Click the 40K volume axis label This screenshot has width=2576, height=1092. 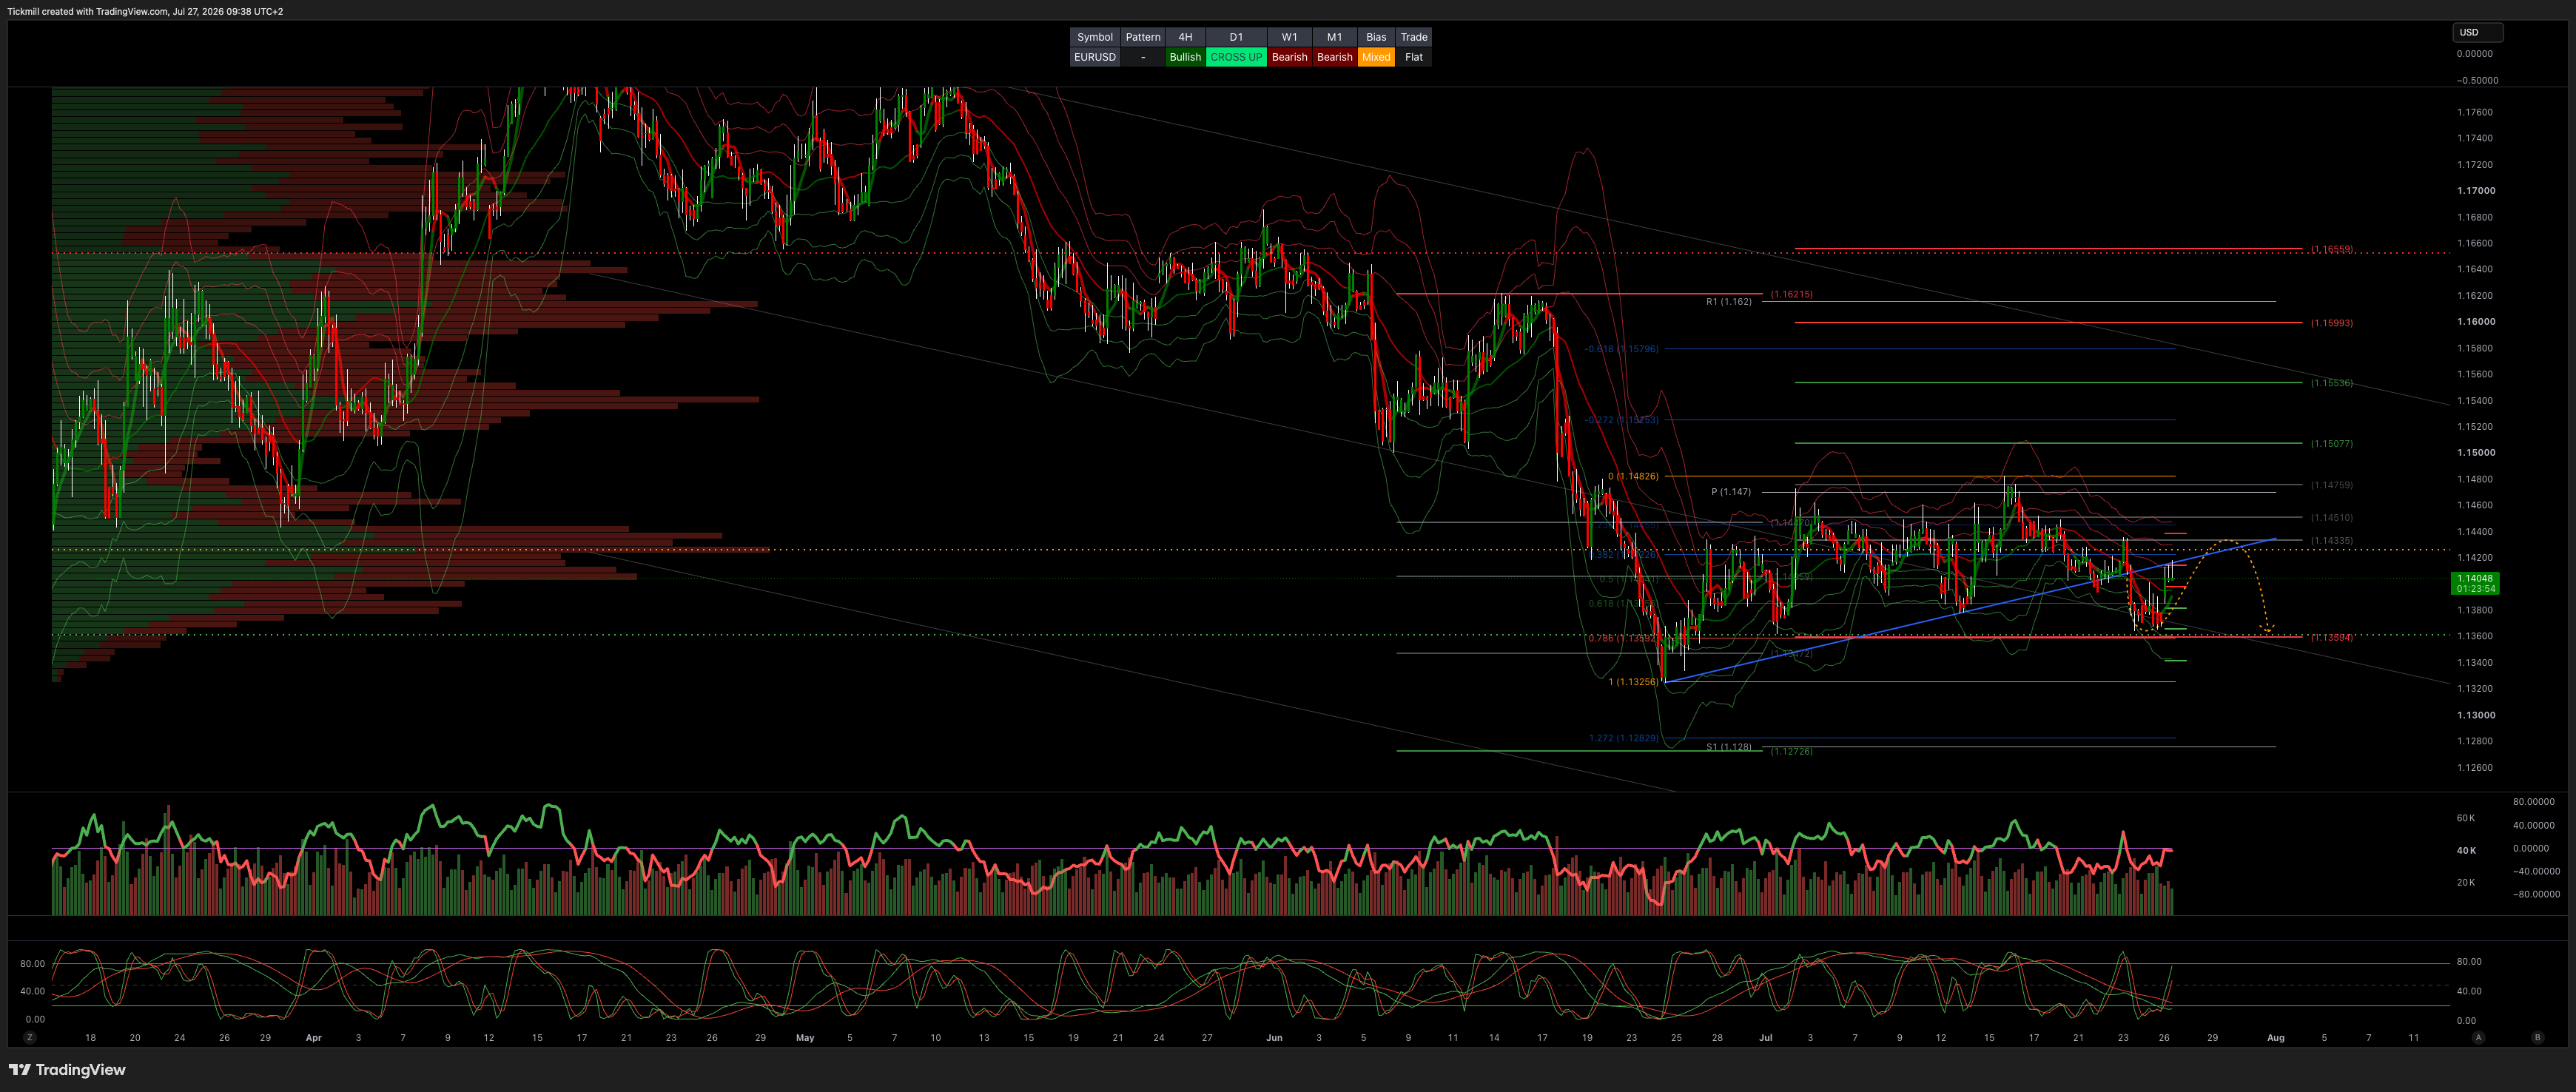[2466, 850]
